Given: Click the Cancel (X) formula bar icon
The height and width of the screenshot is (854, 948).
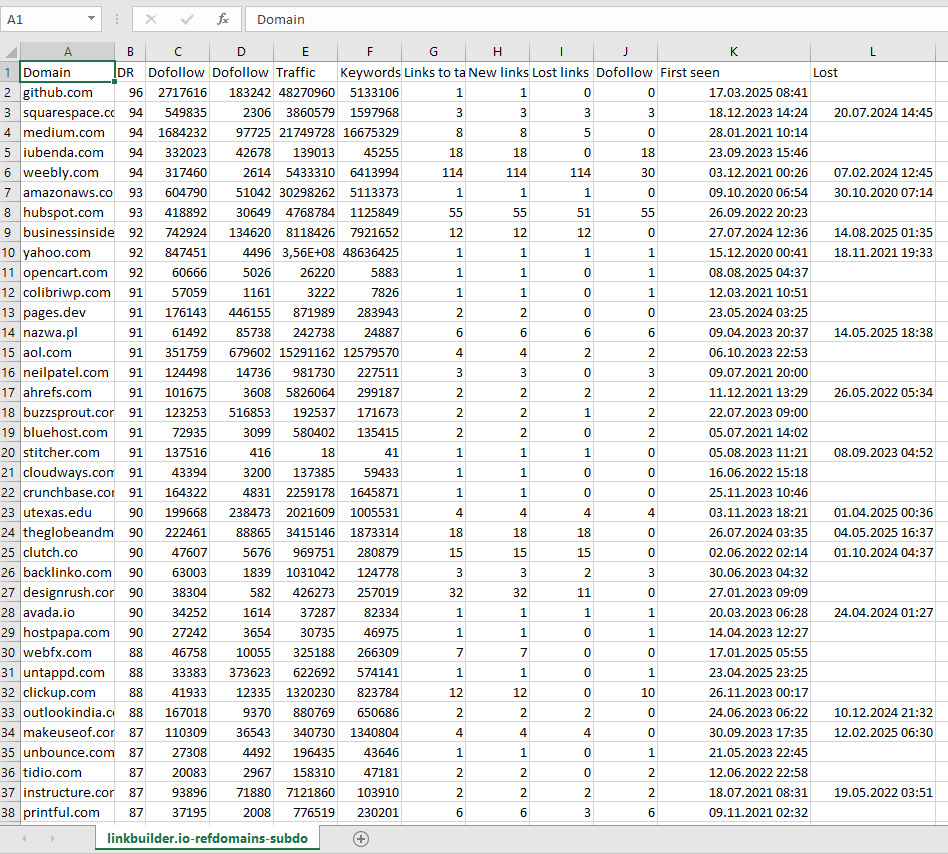Looking at the screenshot, I should (151, 19).
